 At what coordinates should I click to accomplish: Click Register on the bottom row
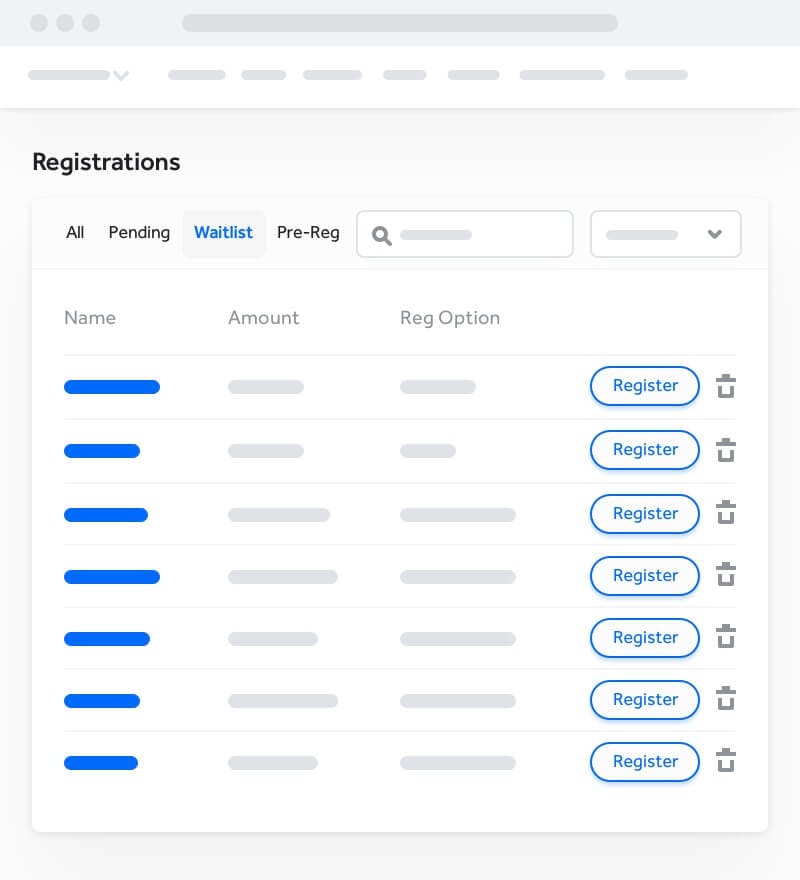click(x=645, y=762)
